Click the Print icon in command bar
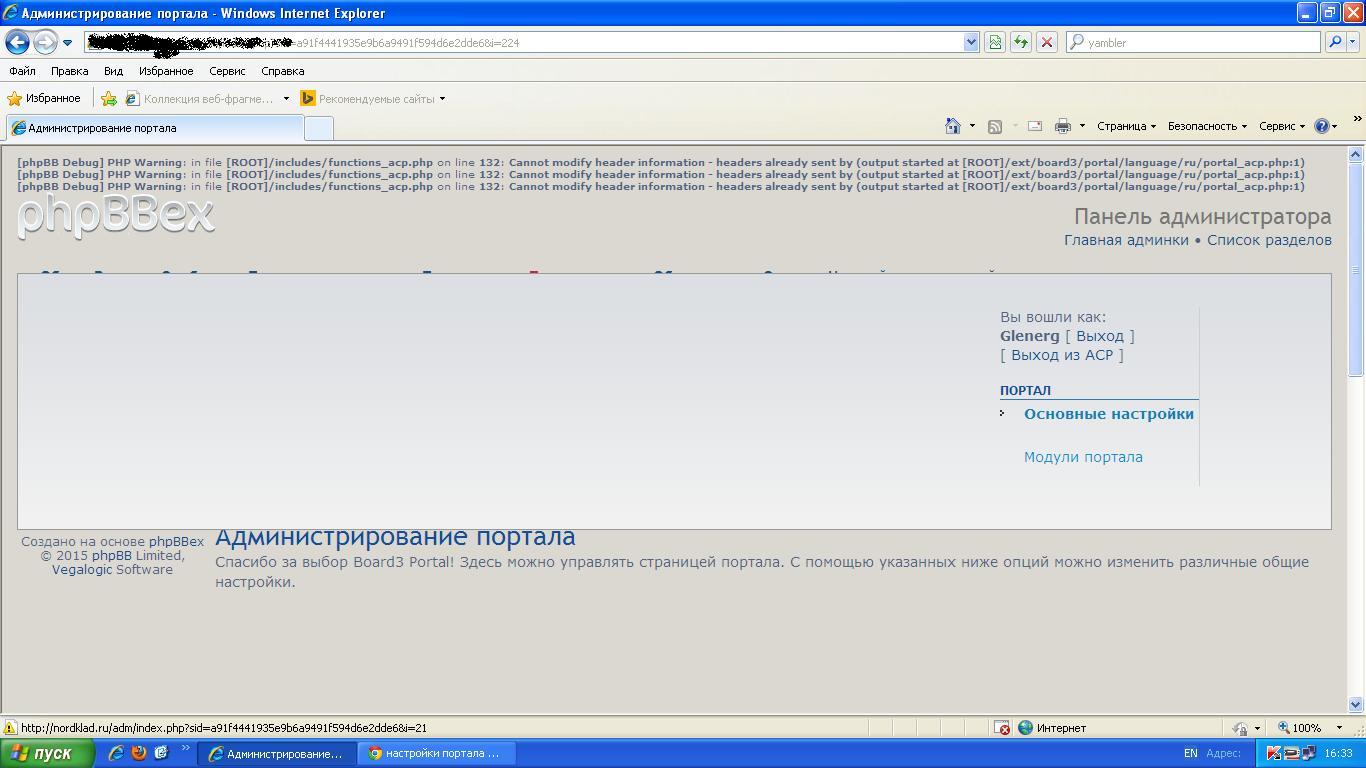The height and width of the screenshot is (768, 1366). click(1062, 126)
